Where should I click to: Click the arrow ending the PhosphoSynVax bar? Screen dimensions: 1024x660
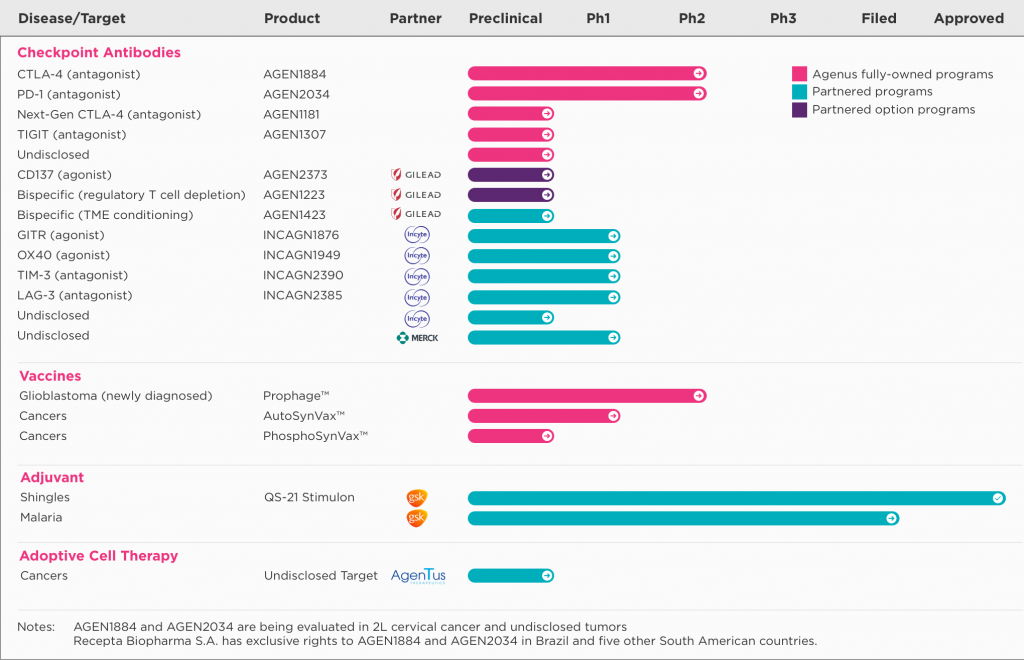547,436
